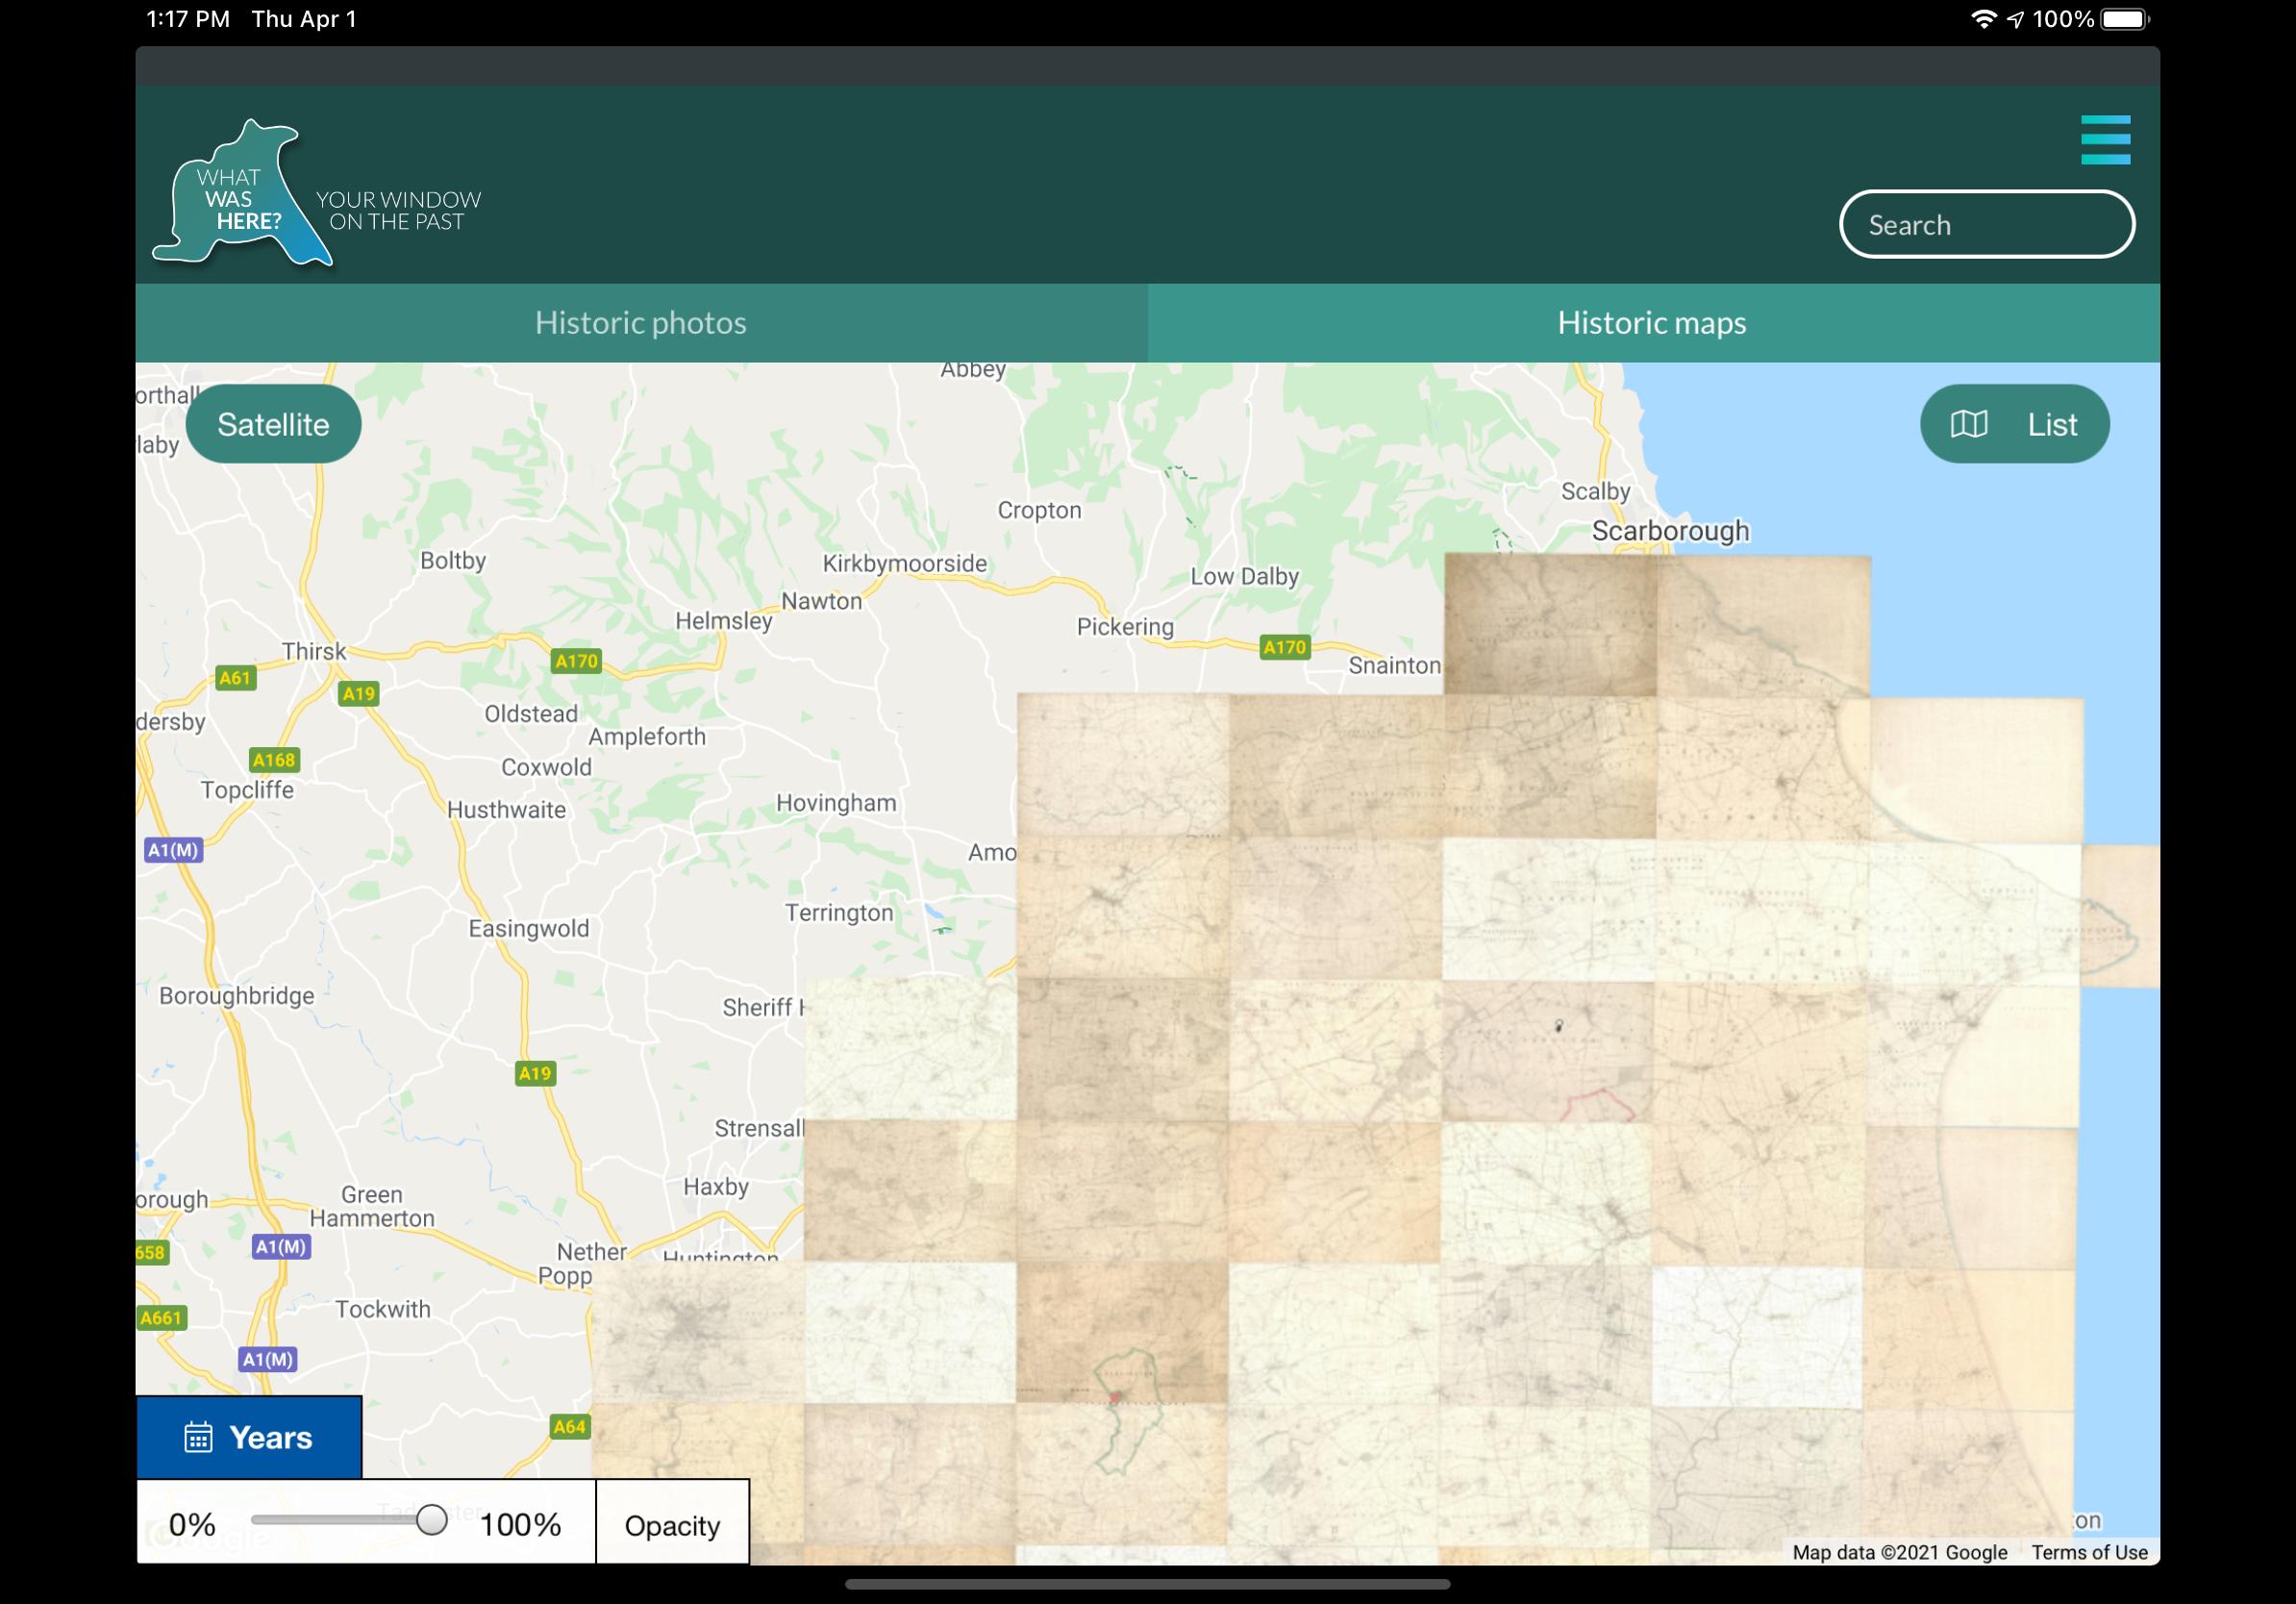The height and width of the screenshot is (1604, 2296).
Task: Click the Green Hammerton label
Action: coord(372,1206)
